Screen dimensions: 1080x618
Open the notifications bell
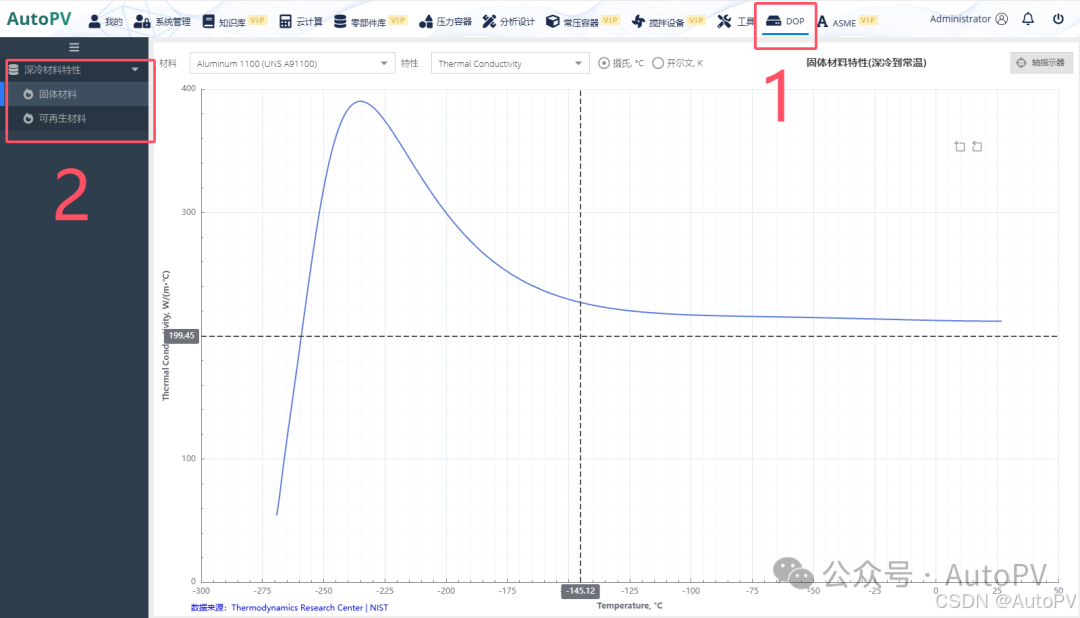(x=1028, y=19)
